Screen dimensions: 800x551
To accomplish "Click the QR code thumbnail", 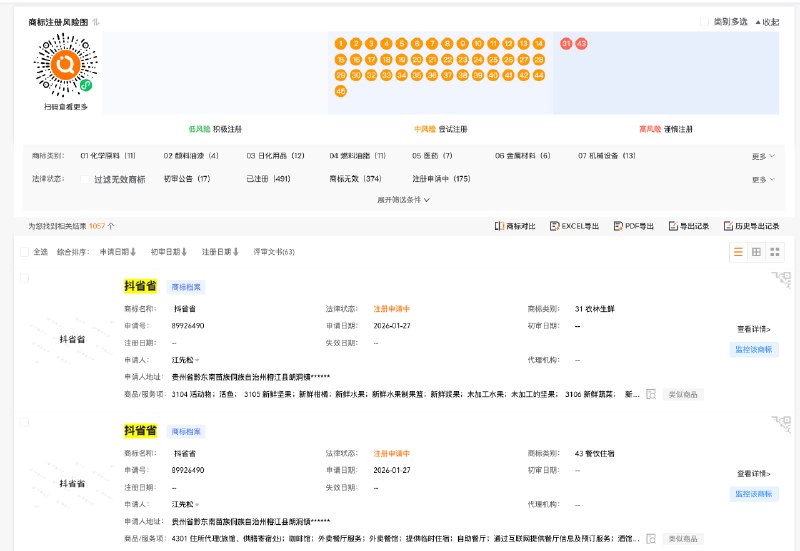I will click(66, 65).
